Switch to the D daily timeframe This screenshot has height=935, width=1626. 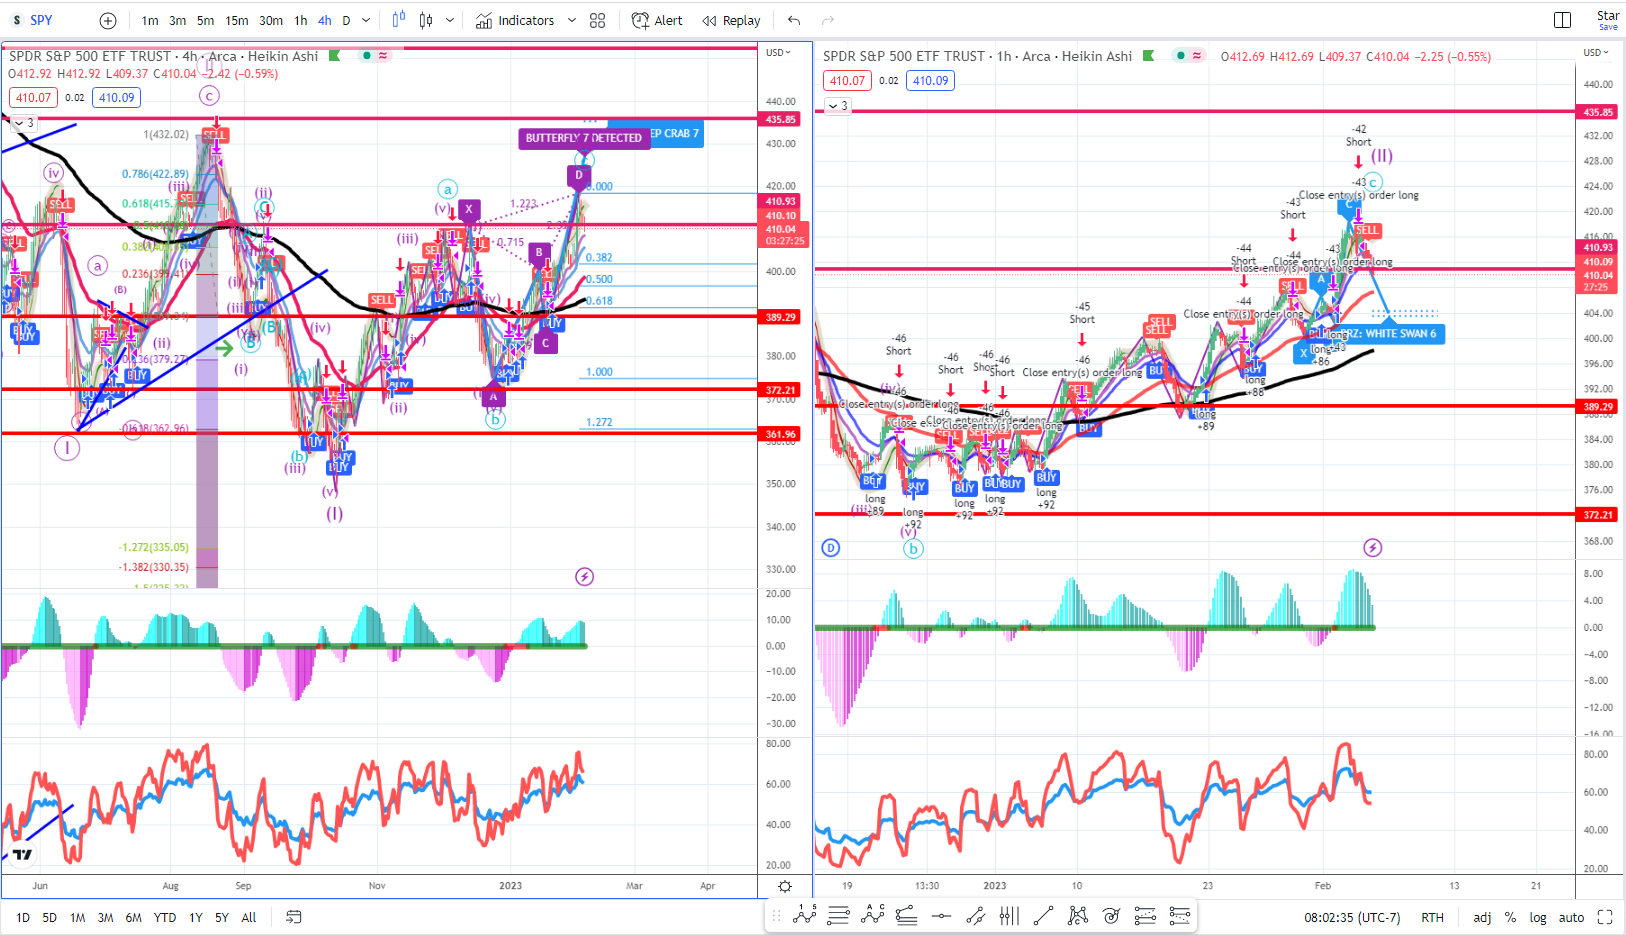click(x=346, y=20)
